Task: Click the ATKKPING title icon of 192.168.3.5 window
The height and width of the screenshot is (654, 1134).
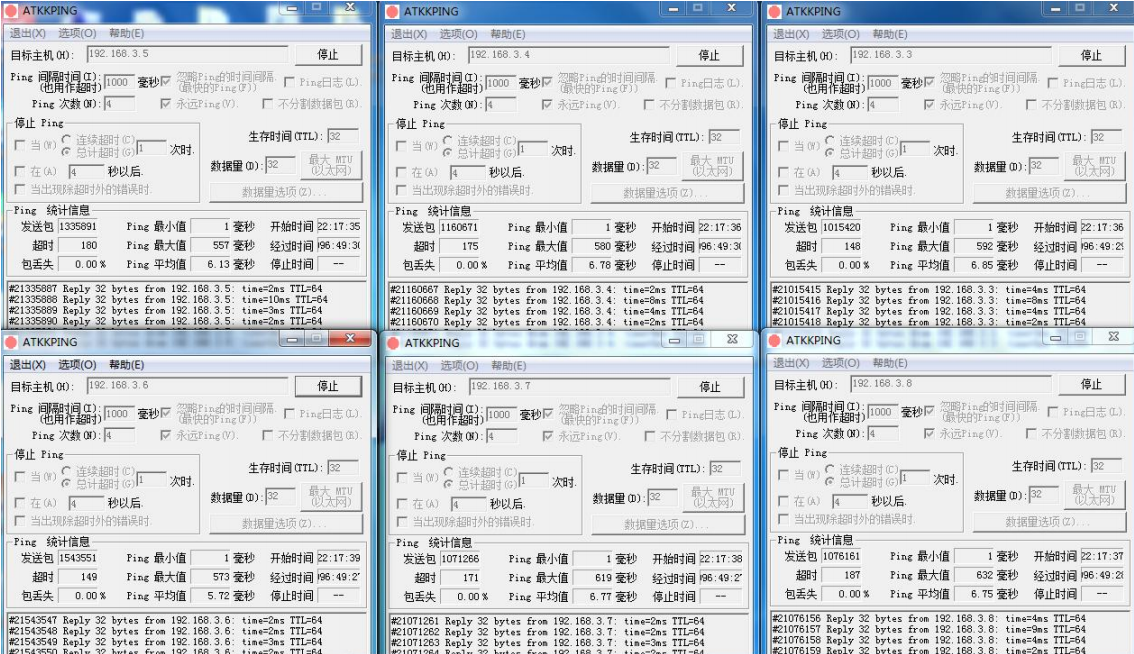Action: [x=11, y=11]
